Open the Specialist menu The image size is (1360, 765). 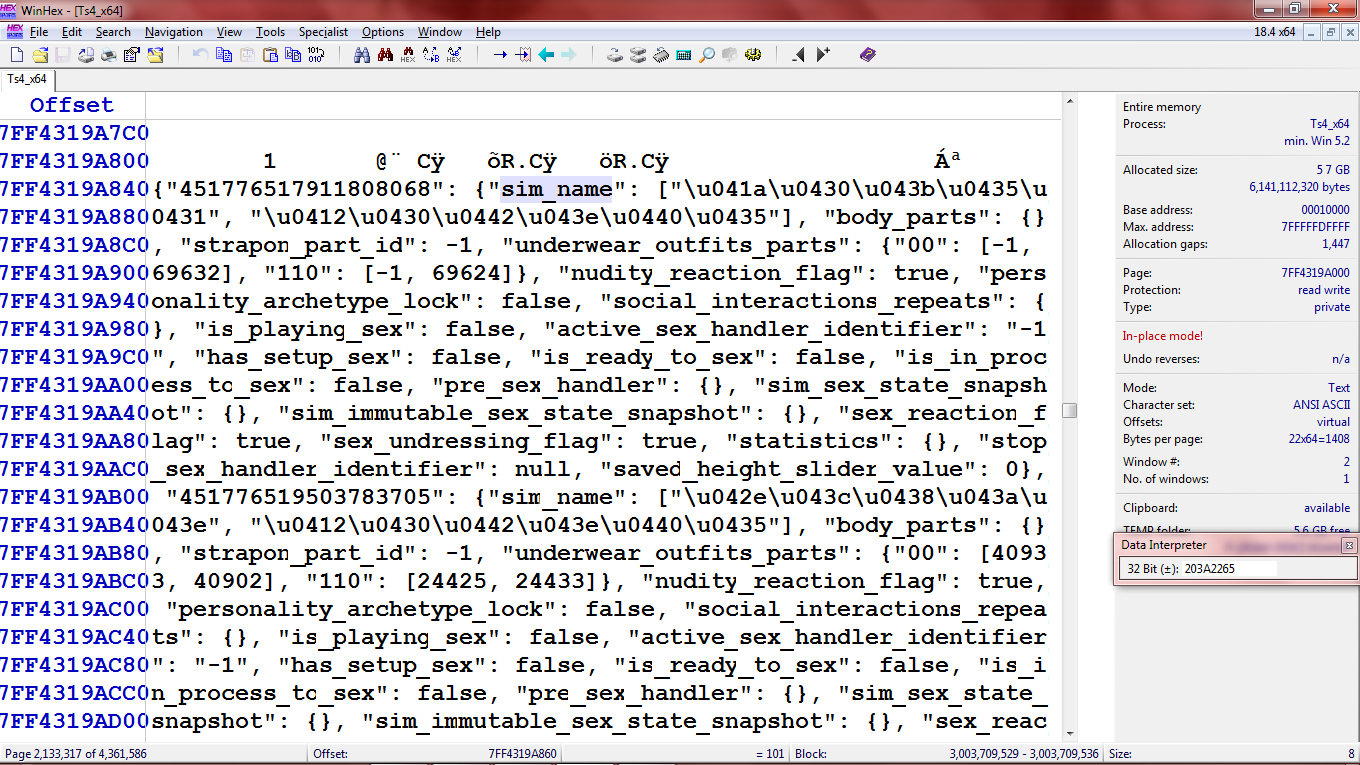click(323, 32)
